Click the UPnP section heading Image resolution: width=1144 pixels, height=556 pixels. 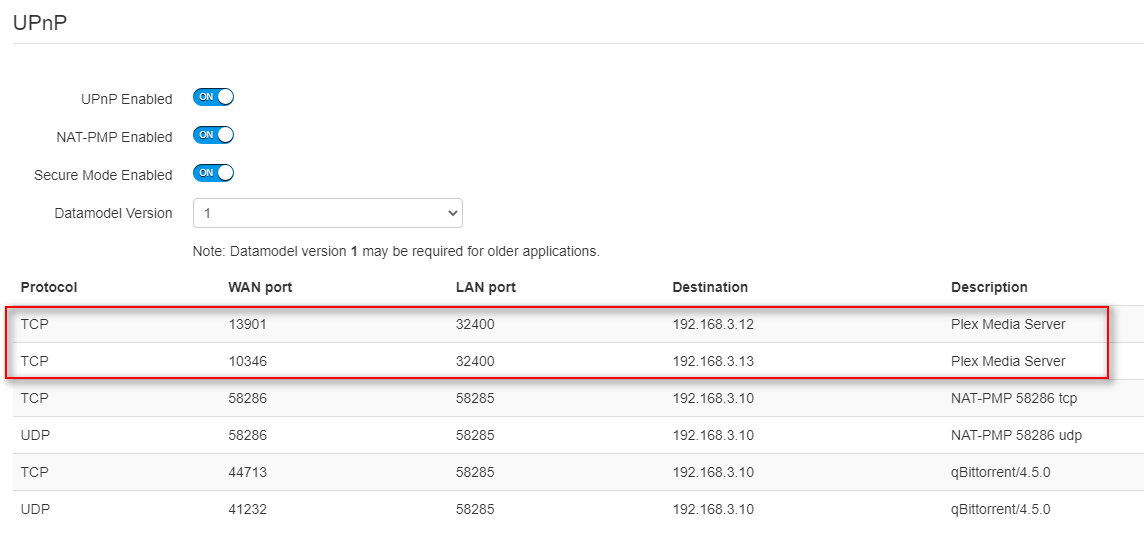coord(40,21)
